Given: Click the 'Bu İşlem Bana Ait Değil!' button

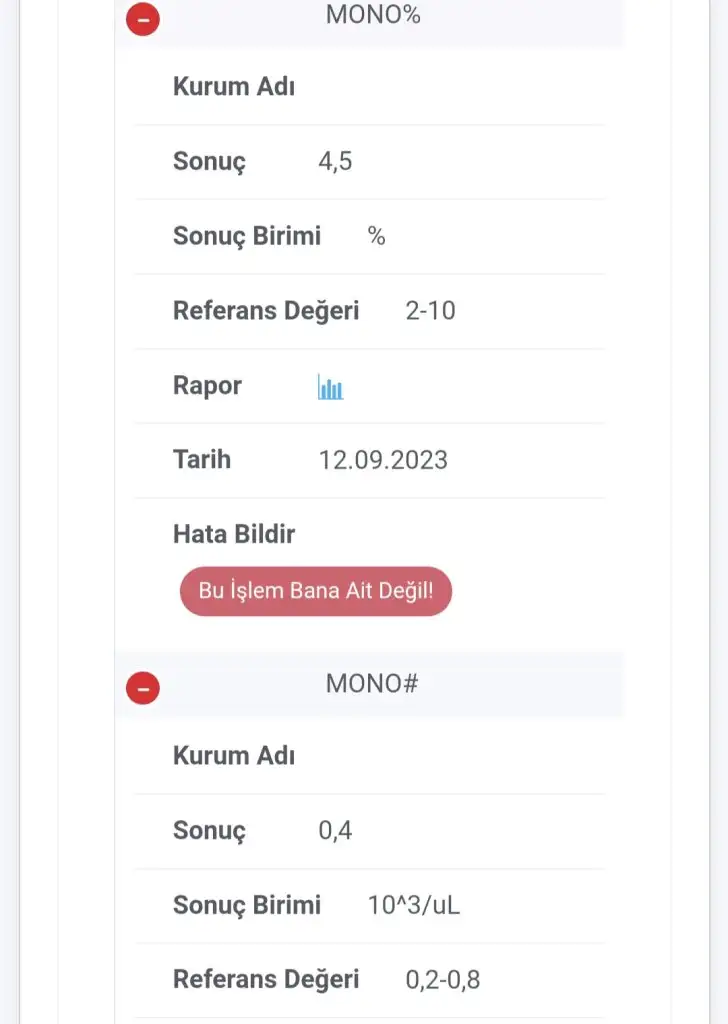Looking at the screenshot, I should [x=316, y=591].
